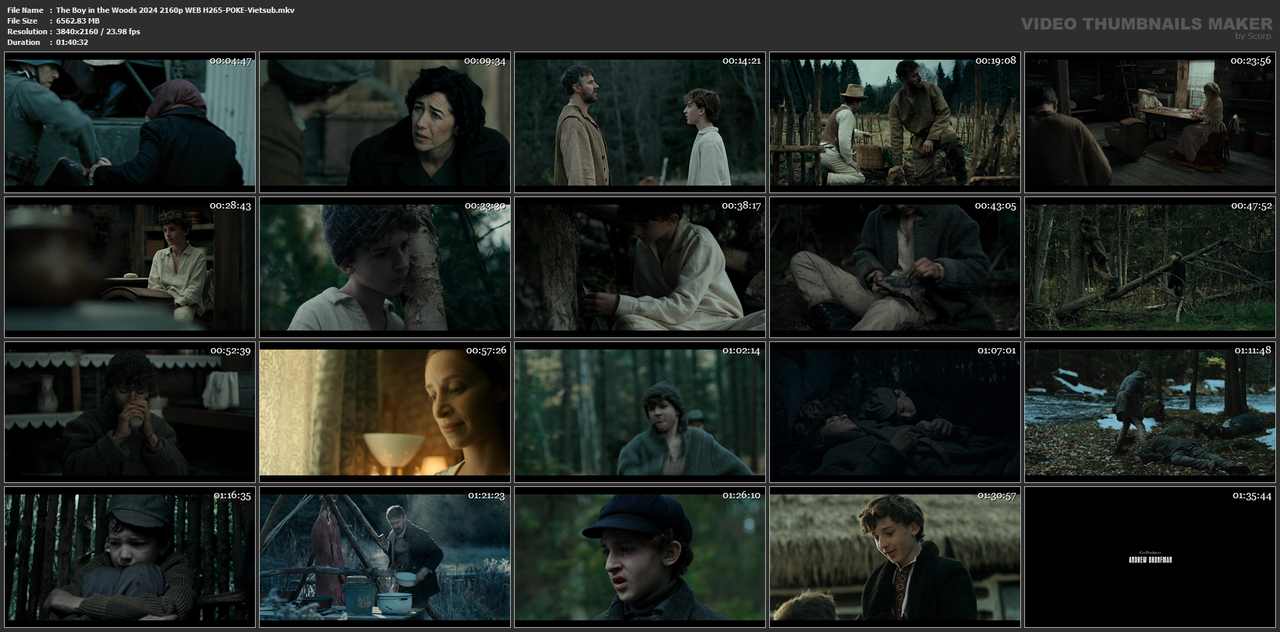Click the file name text ending in Vietsub.mkv
This screenshot has height=632, width=1280.
pyautogui.click(x=175, y=10)
